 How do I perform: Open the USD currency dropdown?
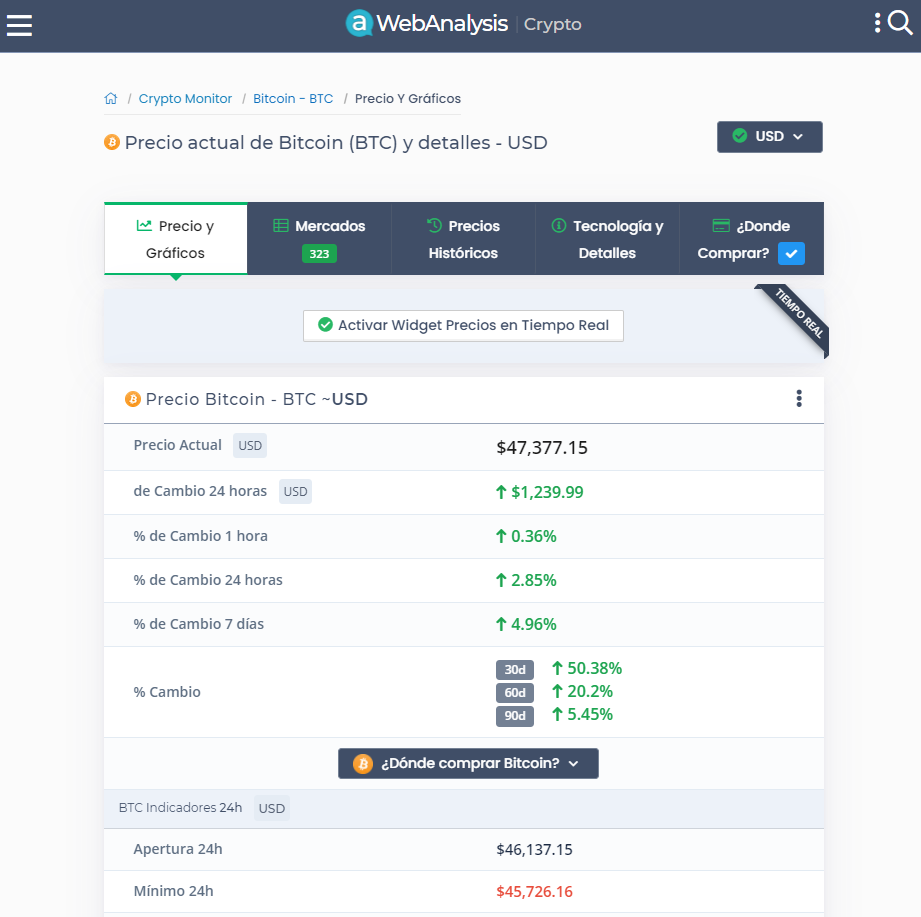(769, 137)
